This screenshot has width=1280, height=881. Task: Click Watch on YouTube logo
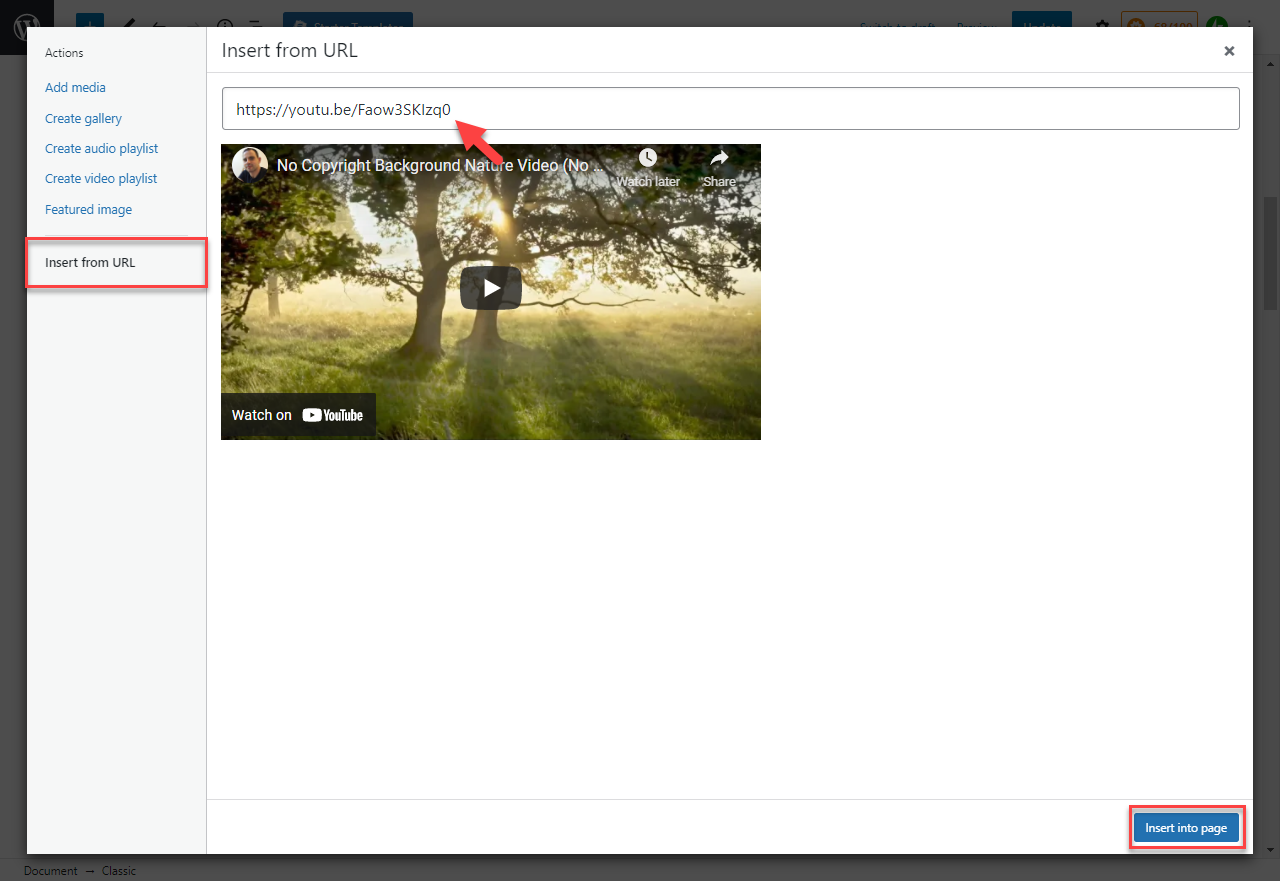click(298, 415)
